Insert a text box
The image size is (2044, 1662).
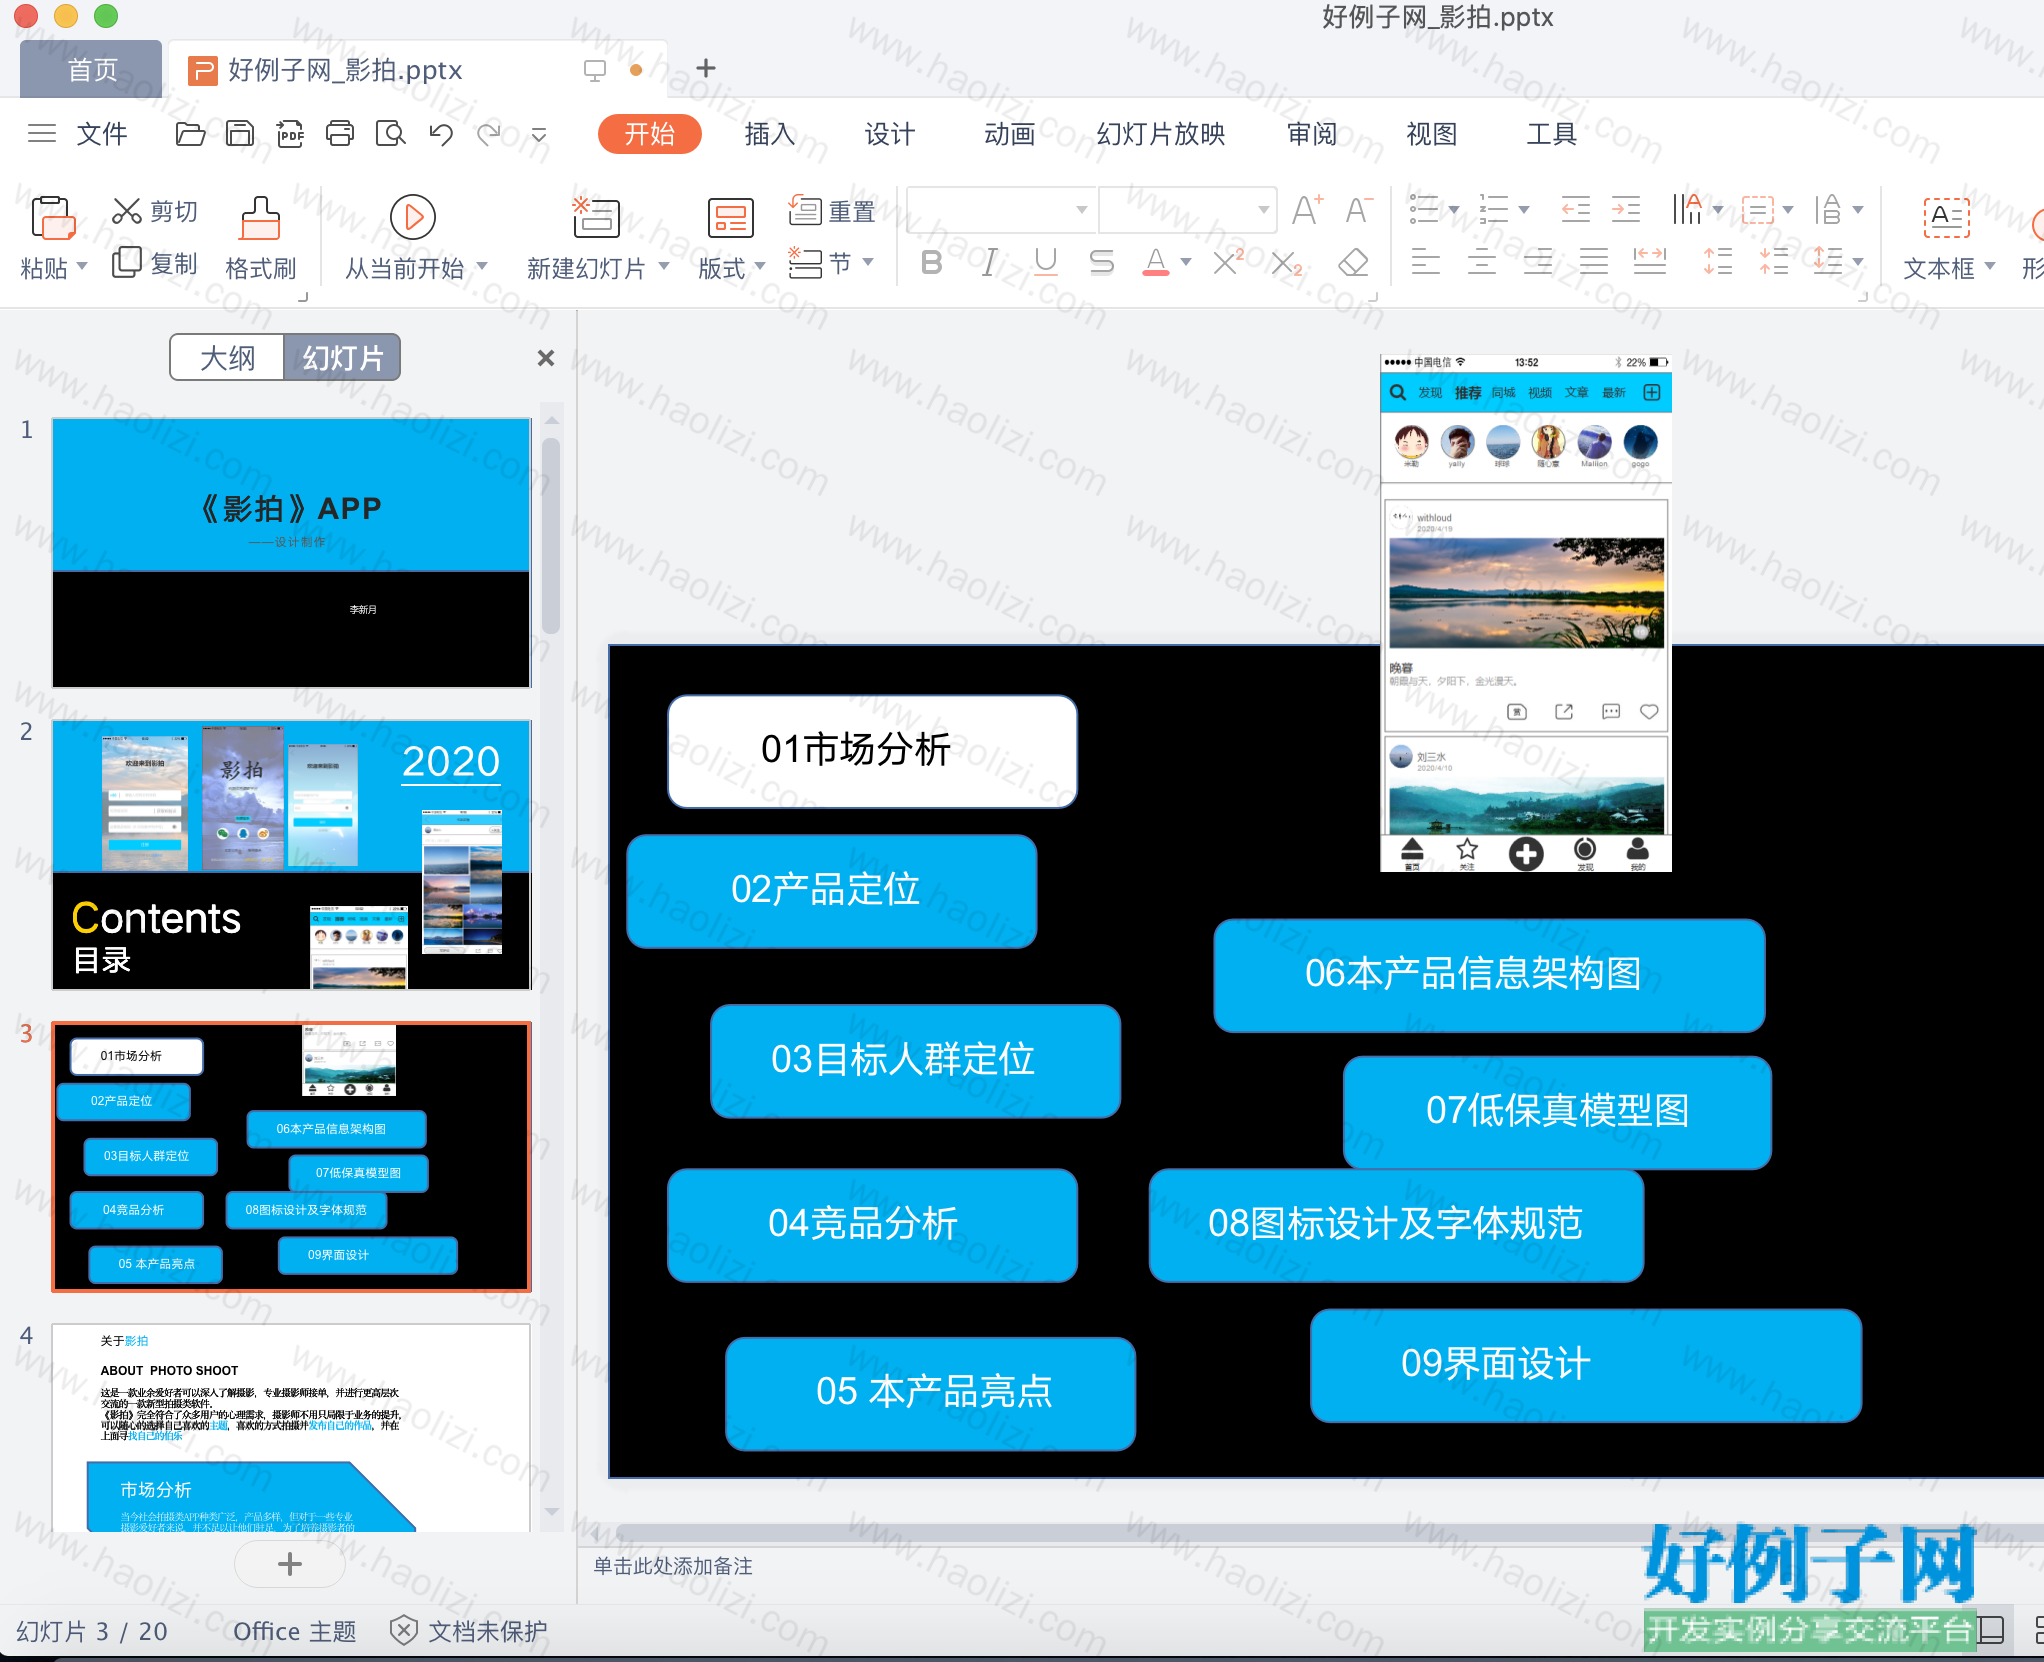coord(1946,217)
